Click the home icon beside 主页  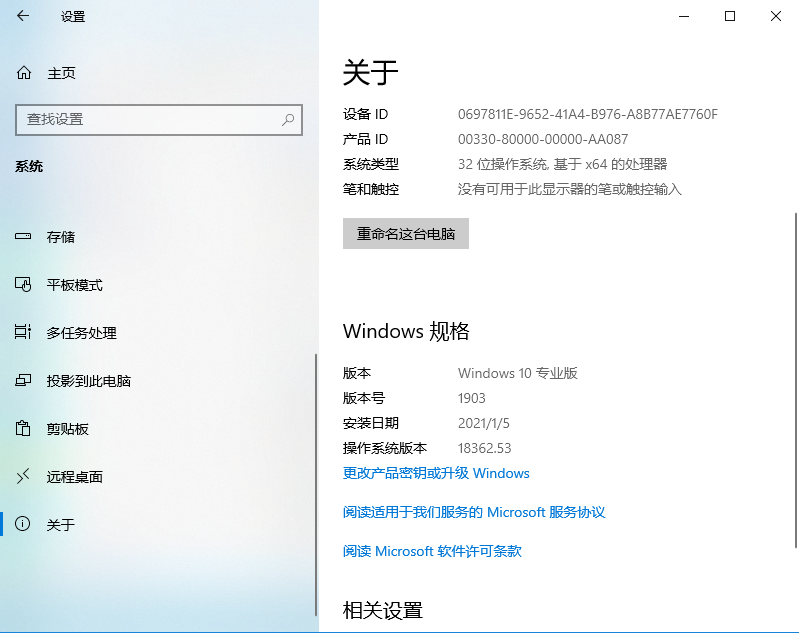click(23, 73)
